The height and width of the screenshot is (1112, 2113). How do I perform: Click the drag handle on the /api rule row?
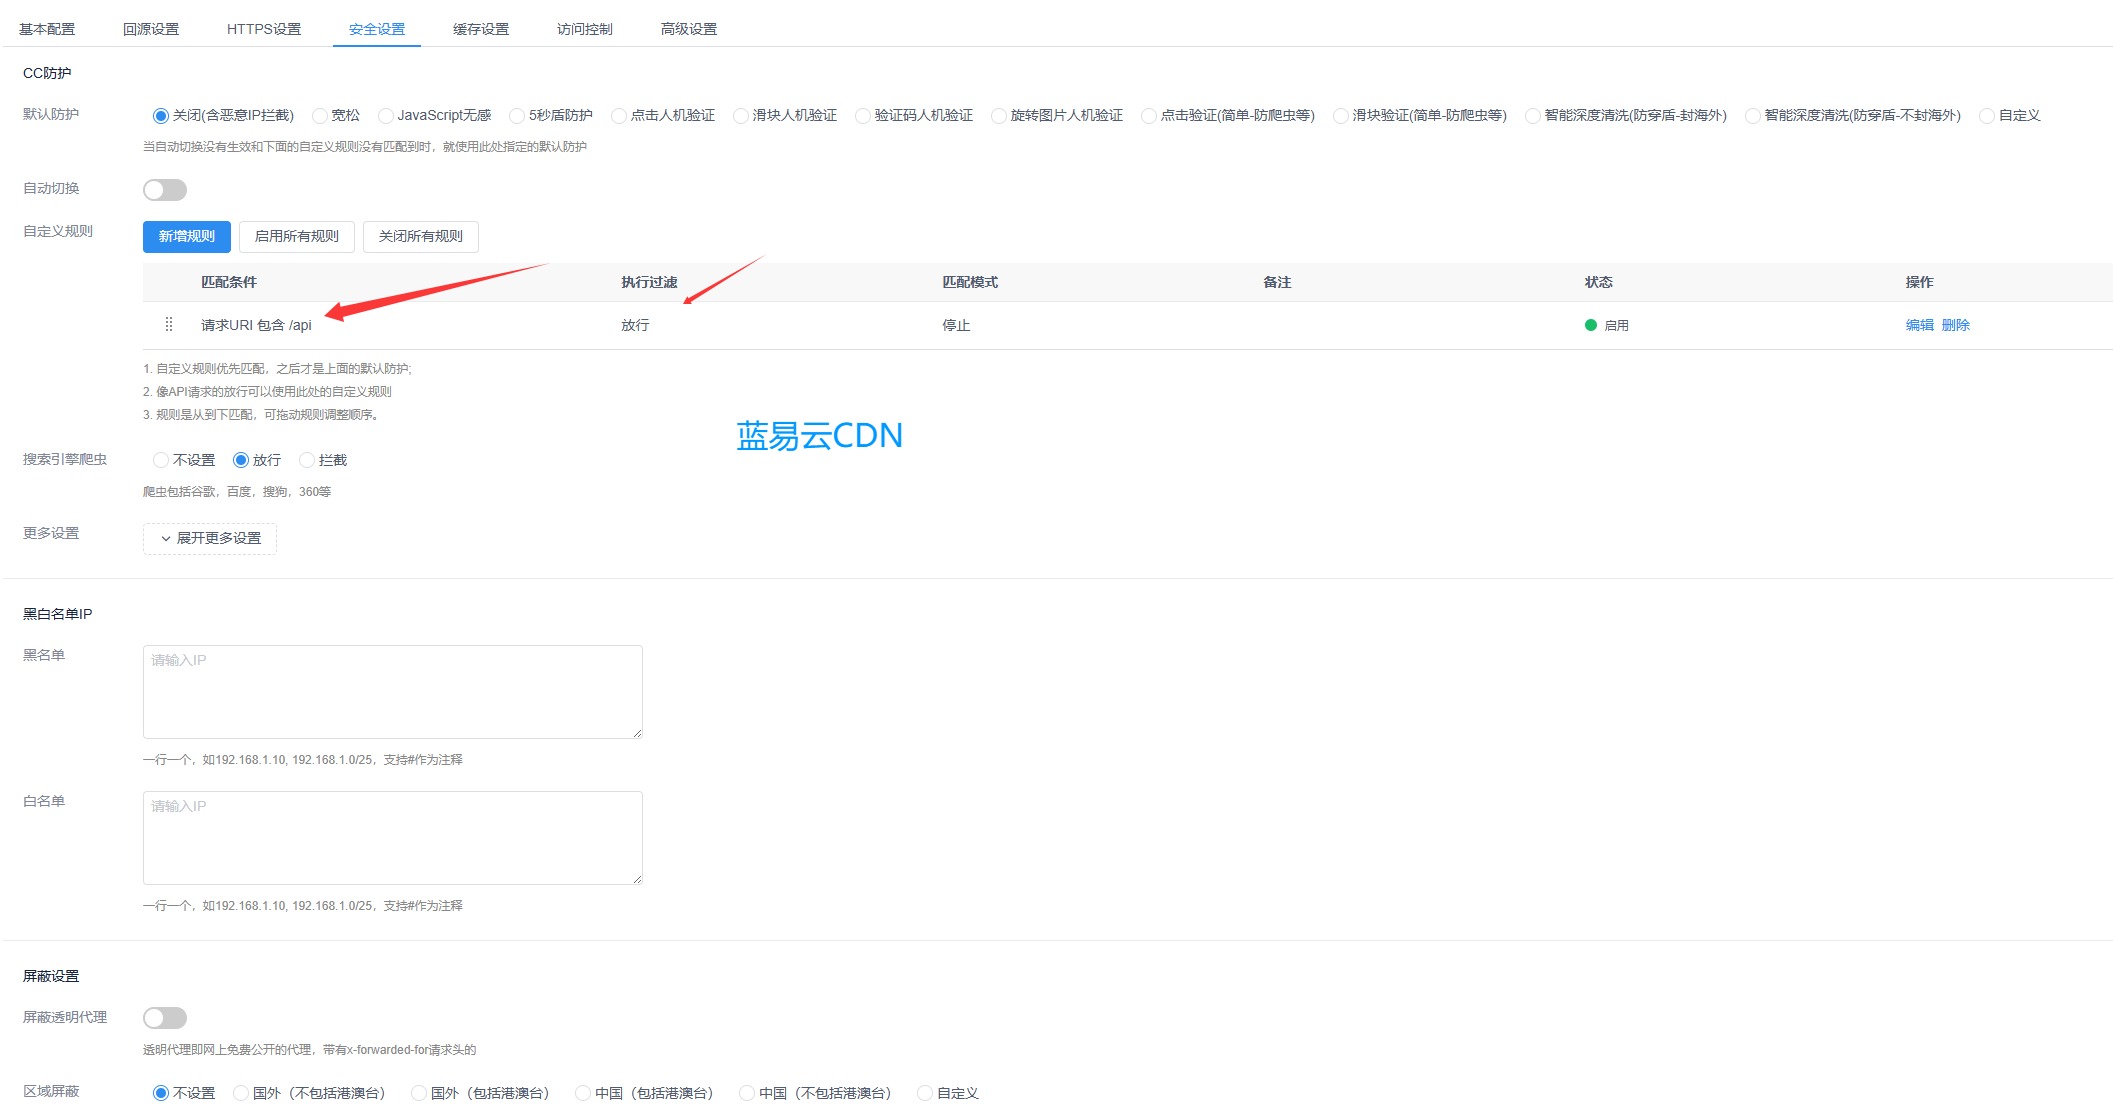(x=168, y=325)
